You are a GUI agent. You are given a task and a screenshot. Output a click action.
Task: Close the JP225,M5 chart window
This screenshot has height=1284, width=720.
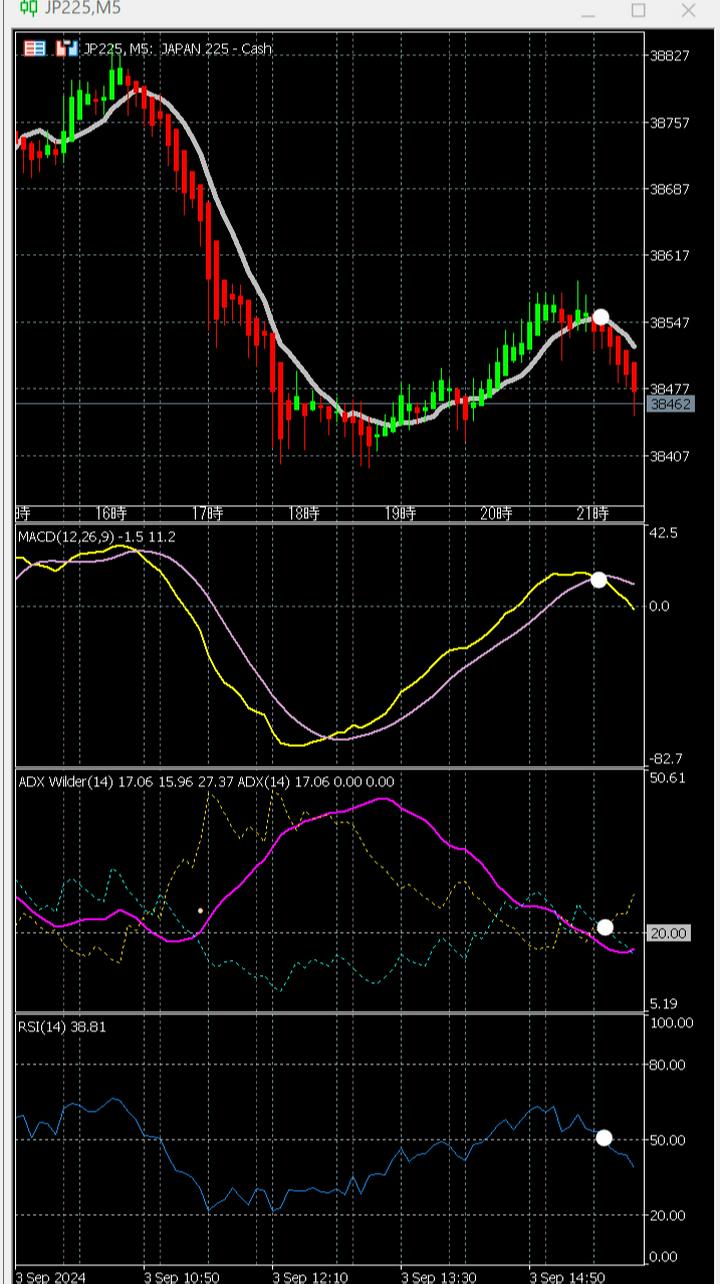tap(688, 11)
